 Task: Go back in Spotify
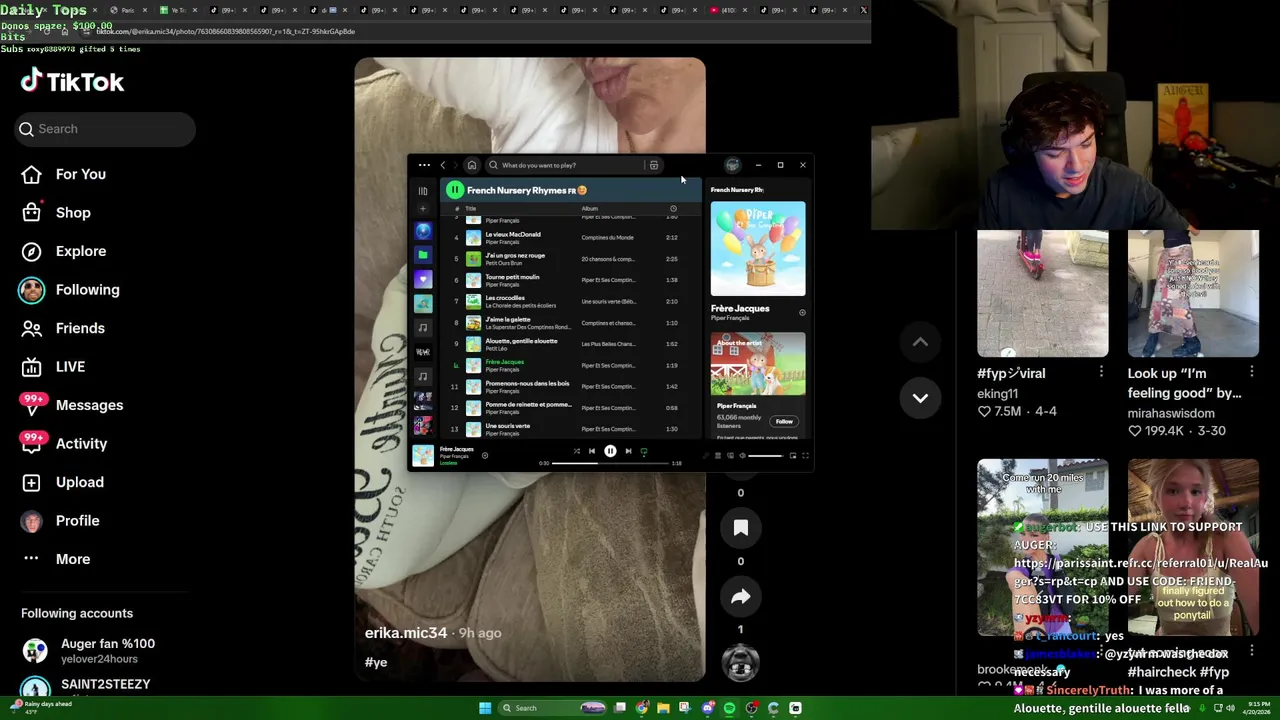pos(443,165)
